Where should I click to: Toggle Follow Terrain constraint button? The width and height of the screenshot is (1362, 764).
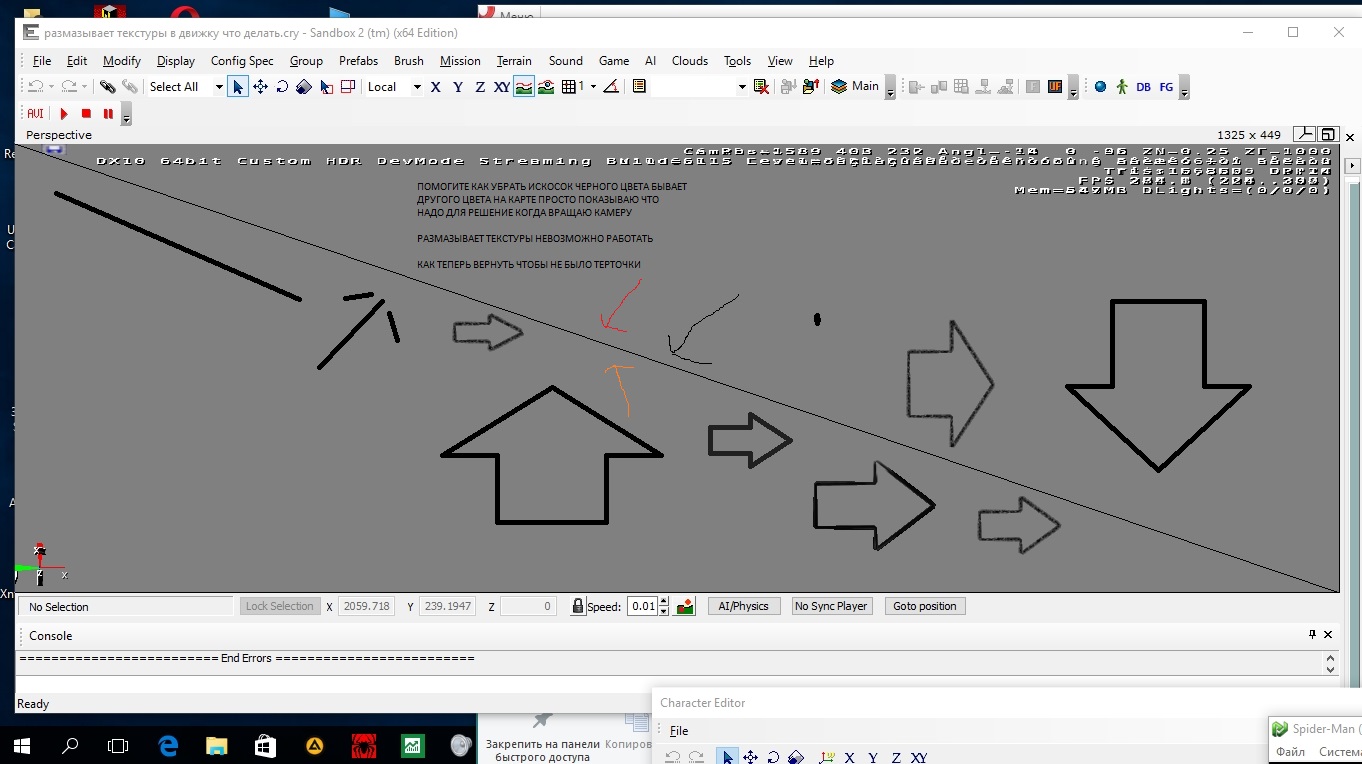click(524, 87)
